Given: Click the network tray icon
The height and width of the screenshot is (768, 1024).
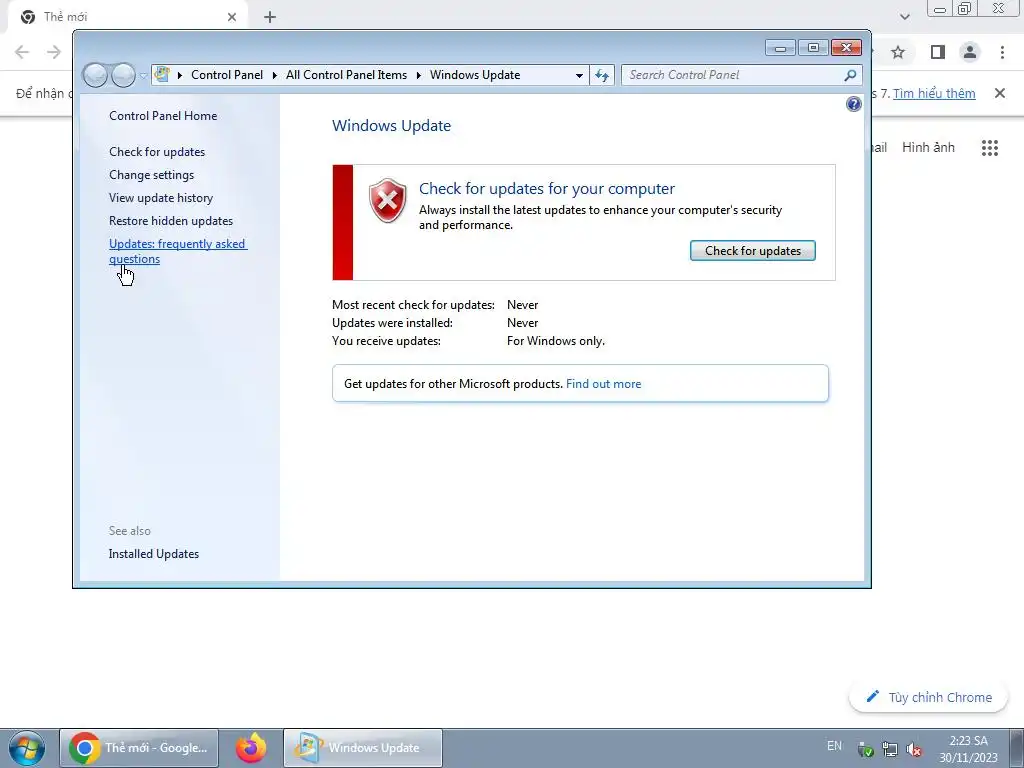Looking at the screenshot, I should [x=889, y=750].
